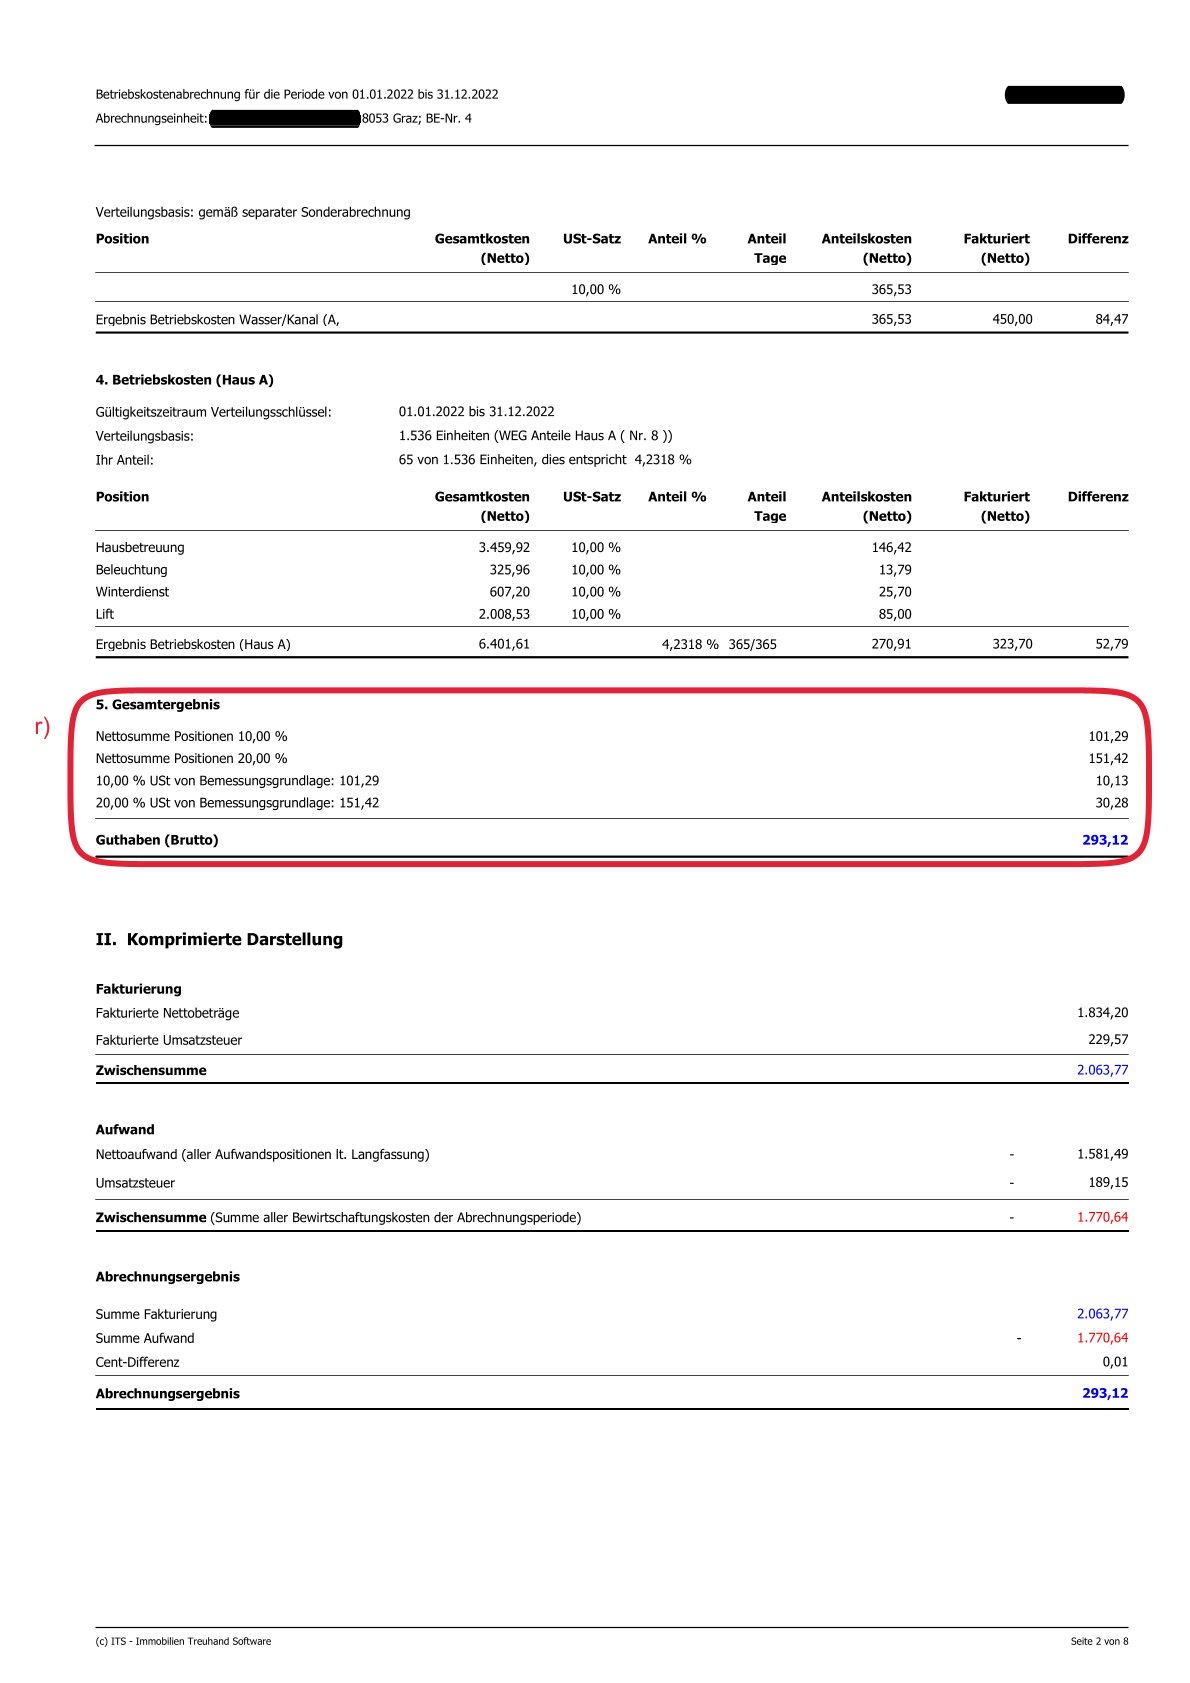Screen dimensions: 1190x1683
Task: Click the "Fakturierung" subsection heading
Action: click(x=138, y=989)
